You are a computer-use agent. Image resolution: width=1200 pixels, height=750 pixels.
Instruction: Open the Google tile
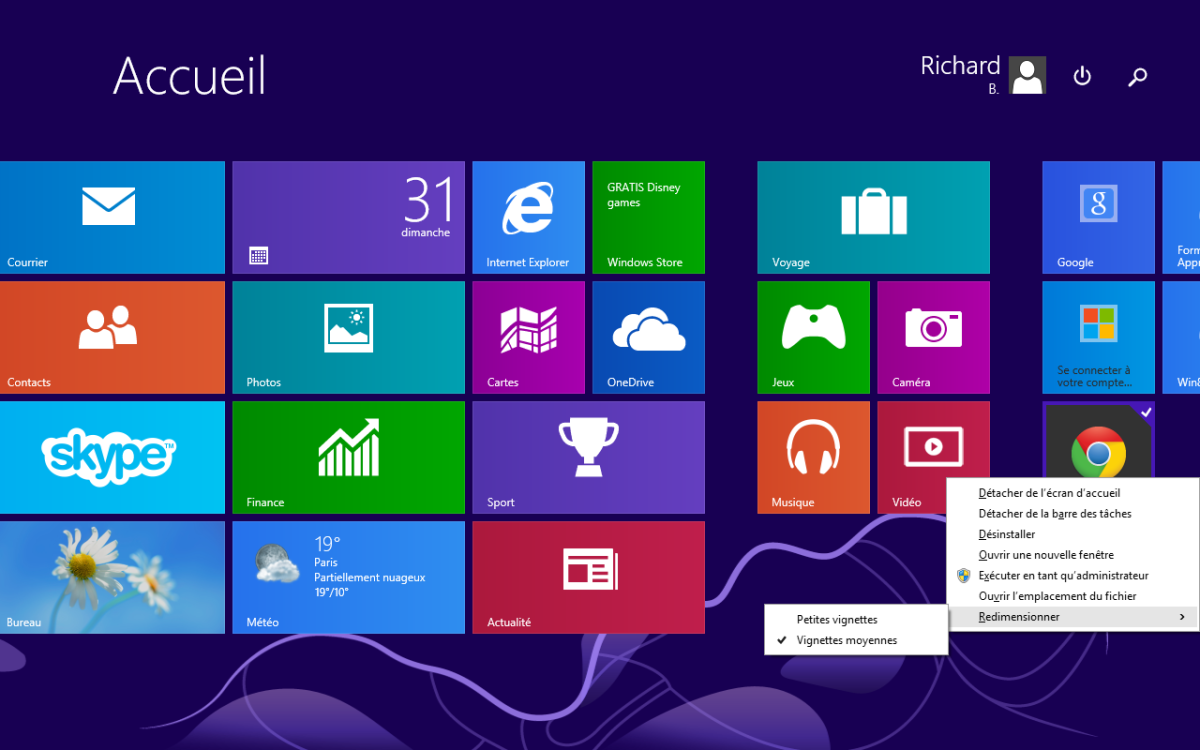coord(1098,217)
